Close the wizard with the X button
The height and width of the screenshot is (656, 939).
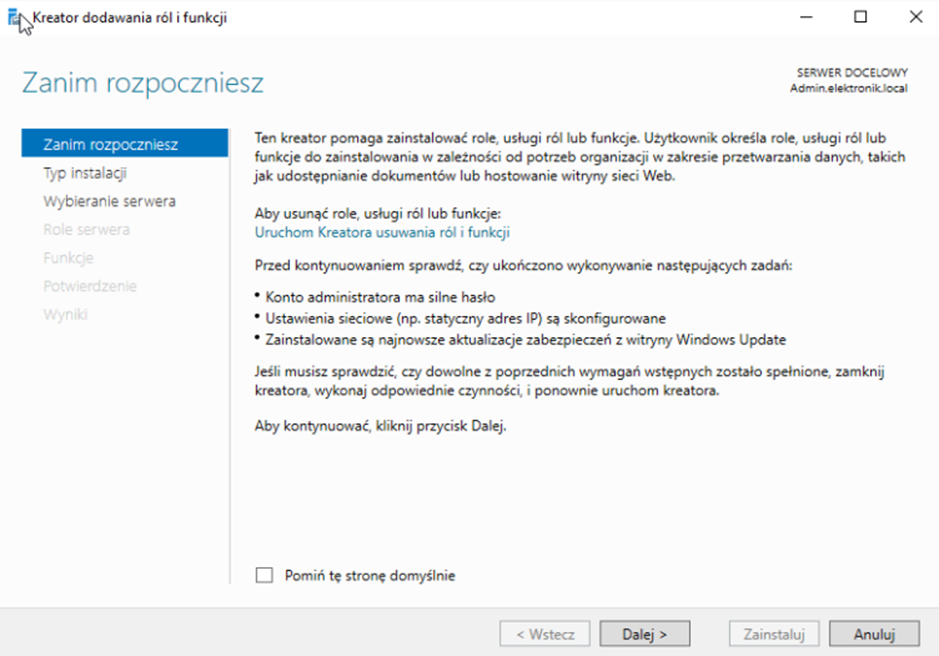[915, 17]
